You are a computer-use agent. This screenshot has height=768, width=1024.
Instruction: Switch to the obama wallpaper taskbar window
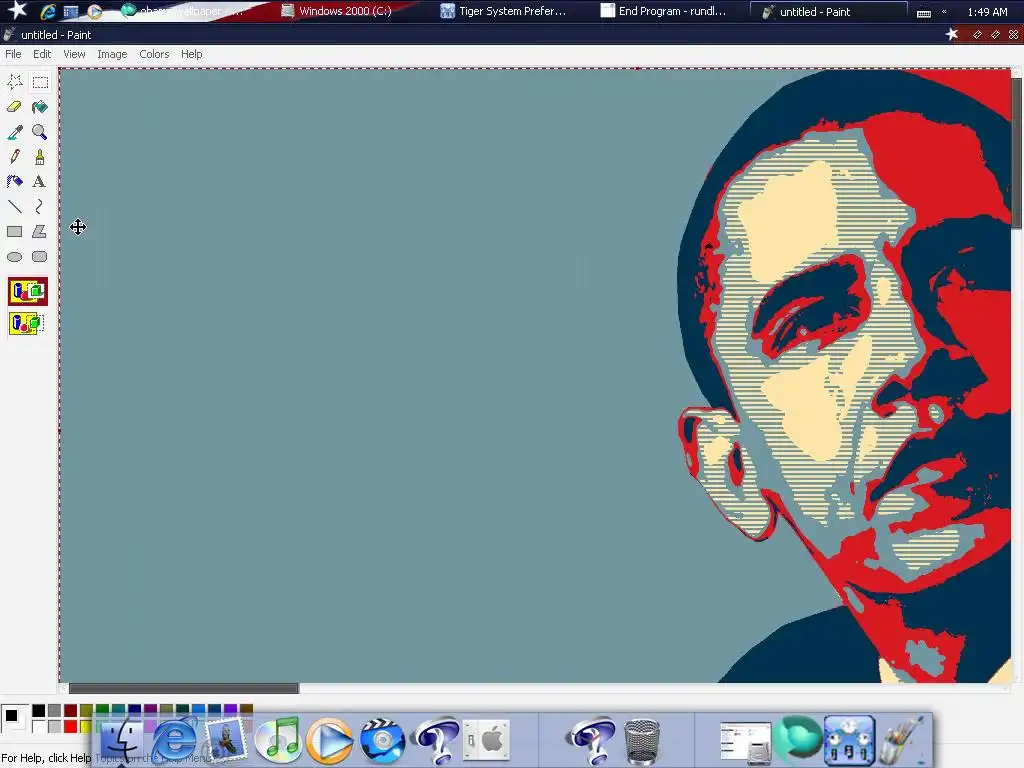(x=183, y=10)
